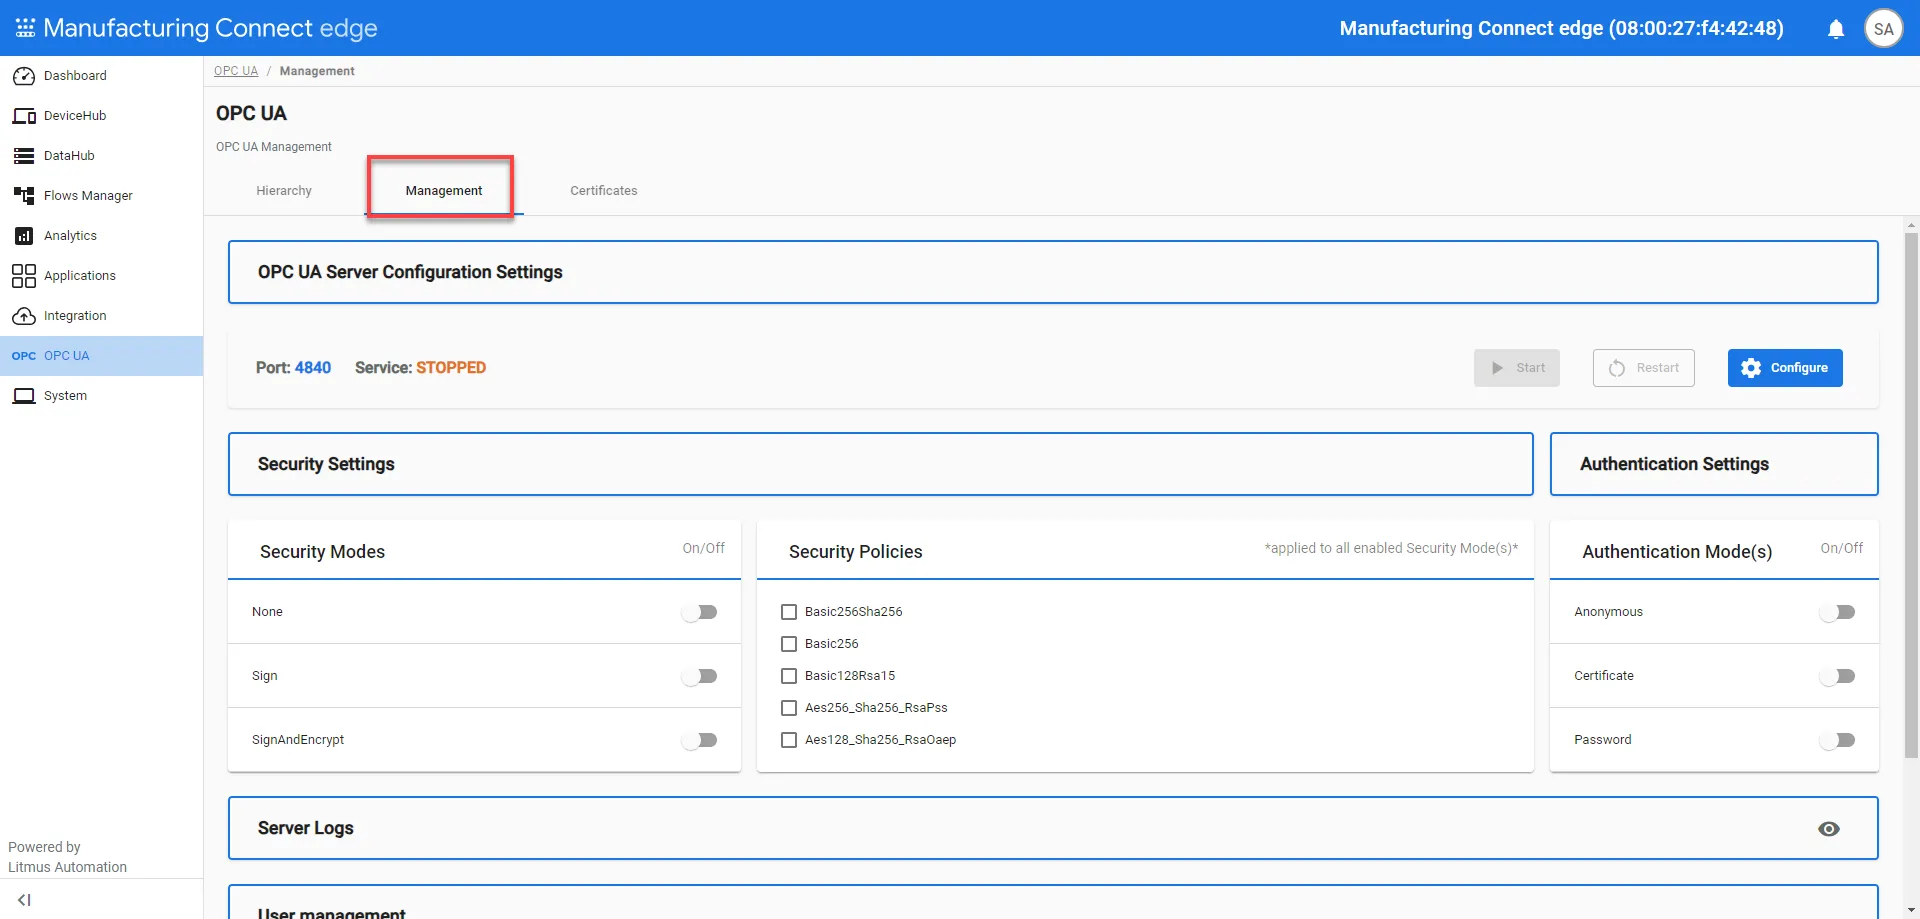
Task: Click the Configure button
Action: pos(1785,368)
